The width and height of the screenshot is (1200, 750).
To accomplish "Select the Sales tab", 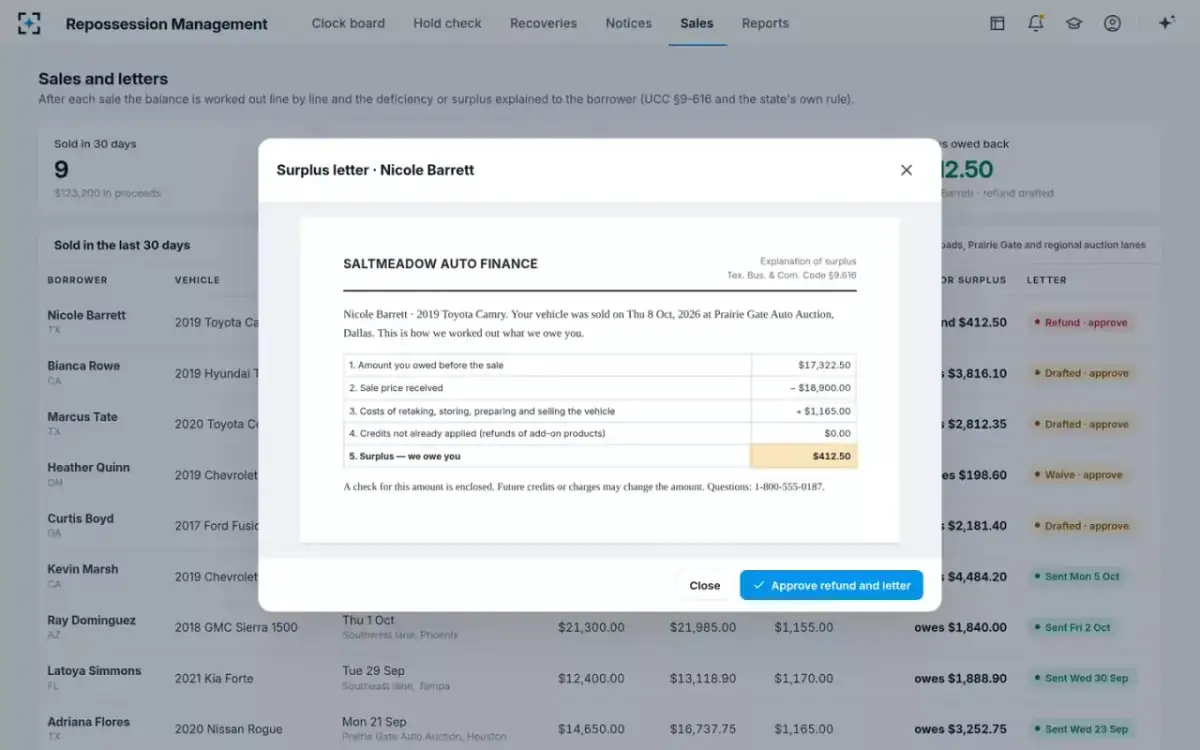I will (x=697, y=23).
